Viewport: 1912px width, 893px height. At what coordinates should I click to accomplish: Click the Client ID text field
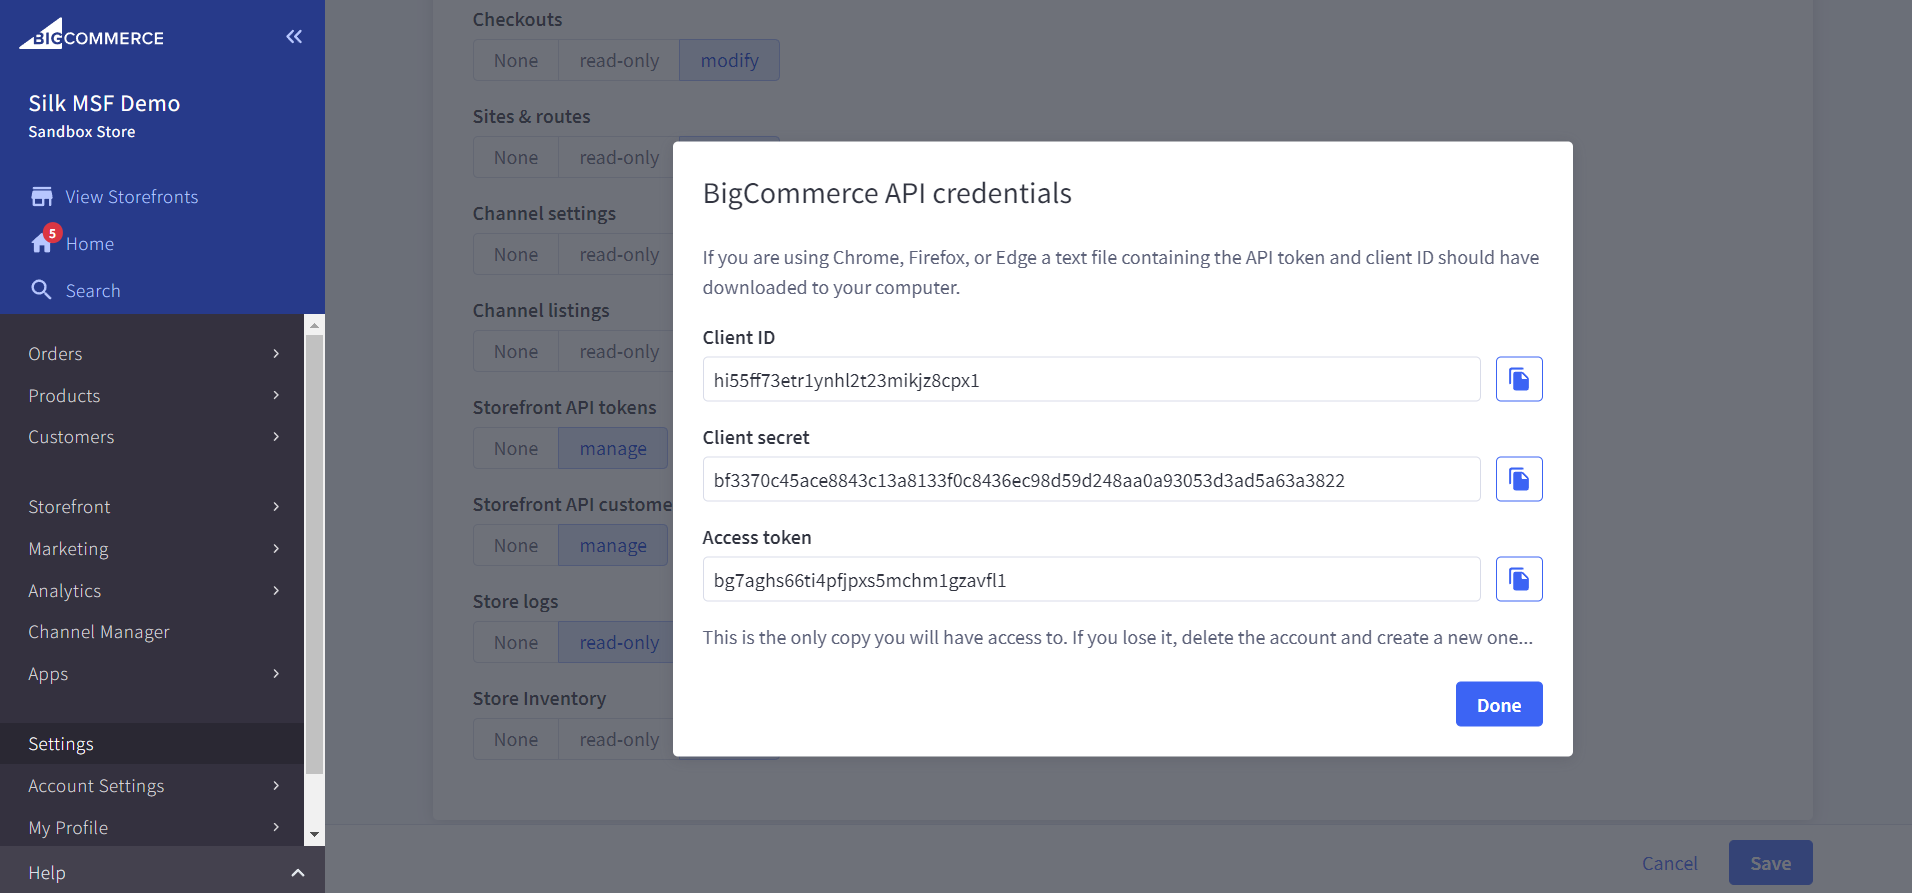pyautogui.click(x=1091, y=379)
